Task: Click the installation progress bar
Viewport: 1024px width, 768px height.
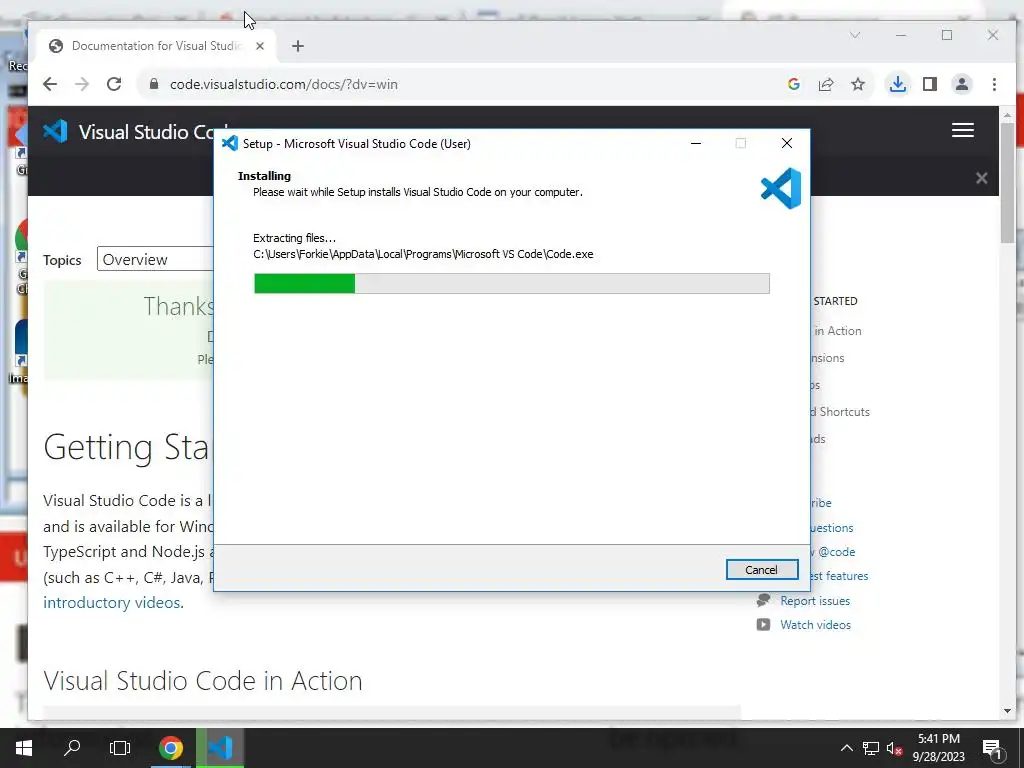Action: [x=511, y=283]
